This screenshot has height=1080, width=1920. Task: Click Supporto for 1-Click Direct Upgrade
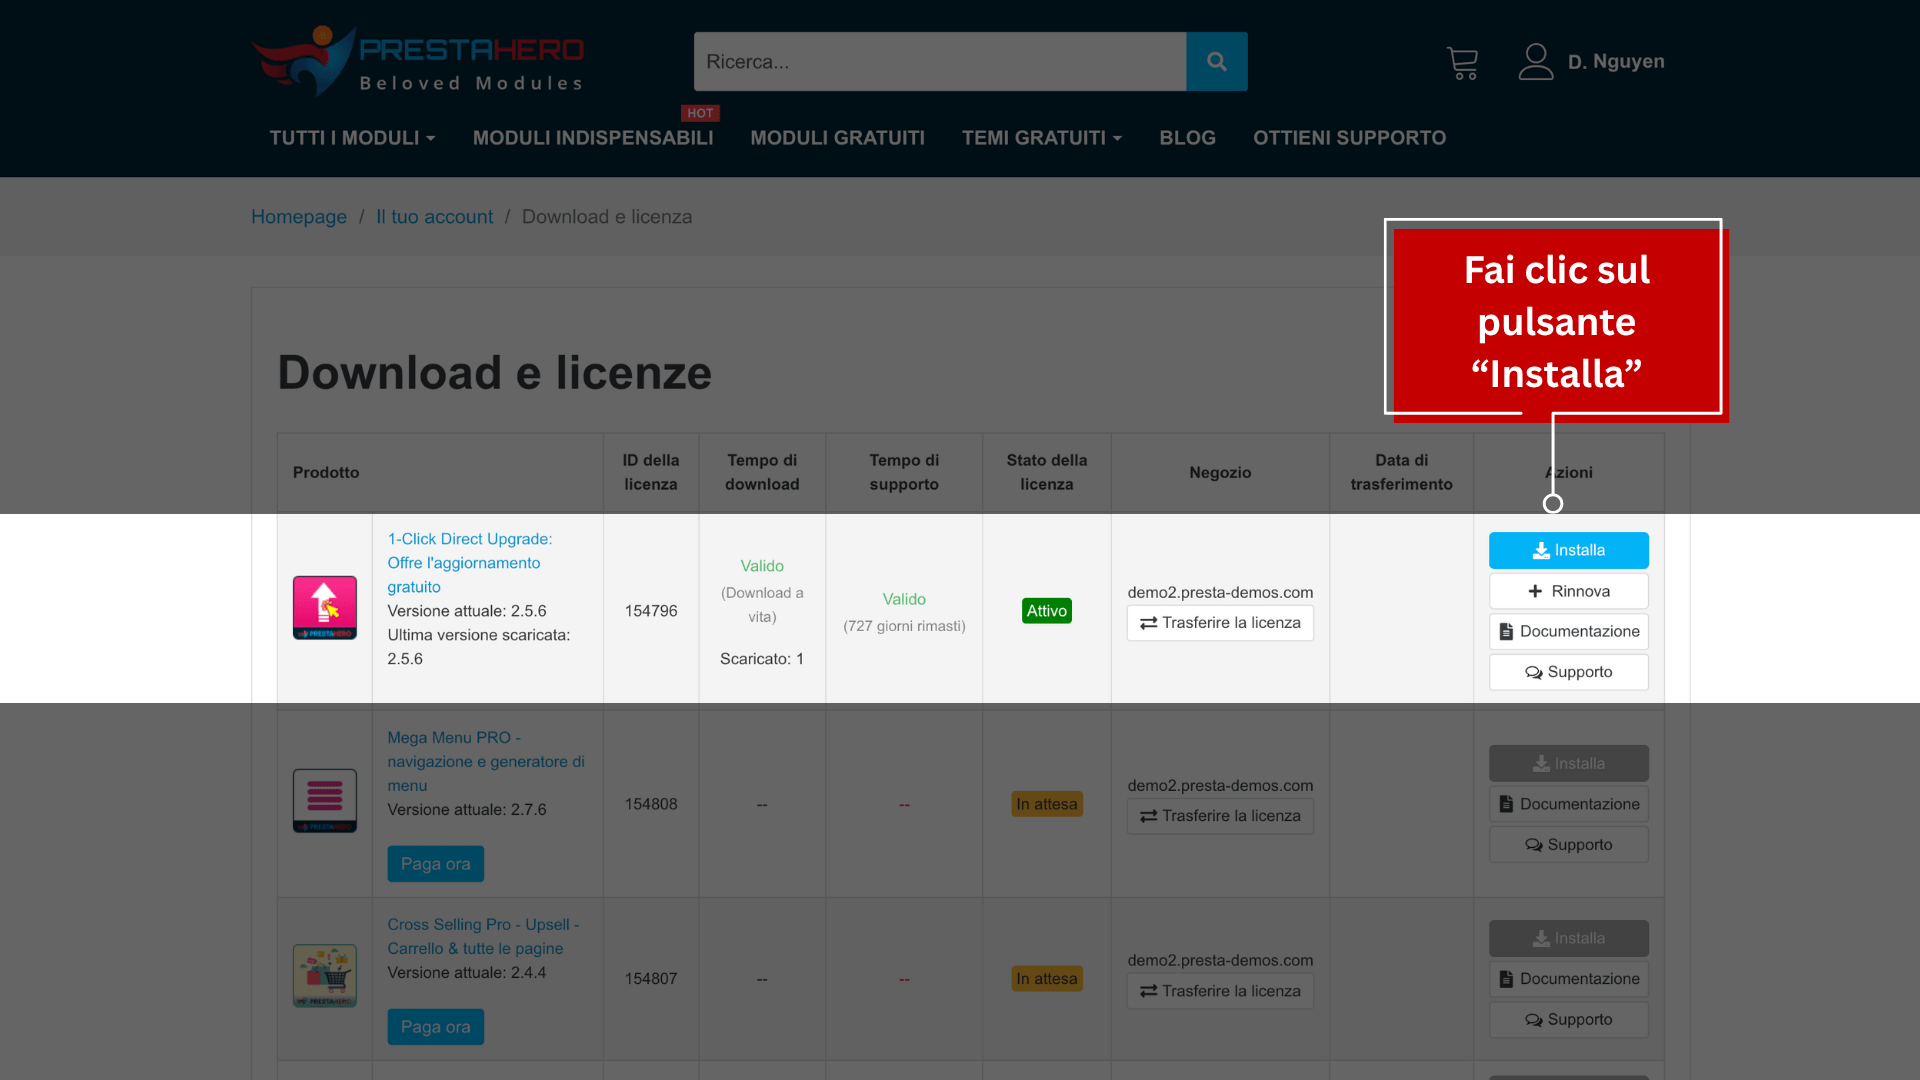coord(1568,672)
